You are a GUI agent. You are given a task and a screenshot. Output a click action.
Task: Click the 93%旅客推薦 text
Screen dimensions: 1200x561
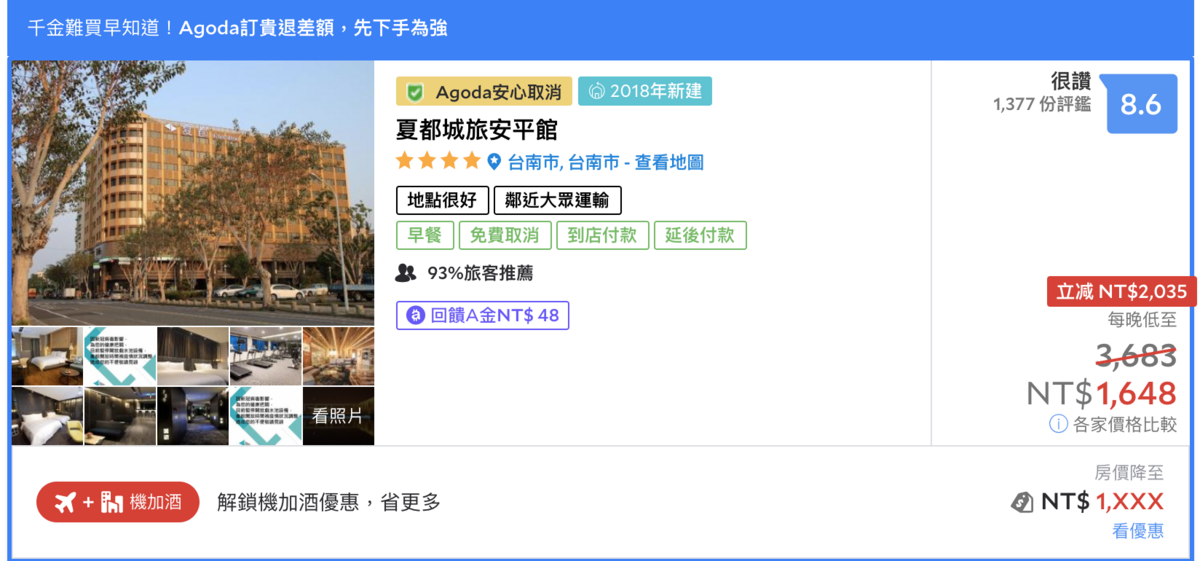[480, 272]
